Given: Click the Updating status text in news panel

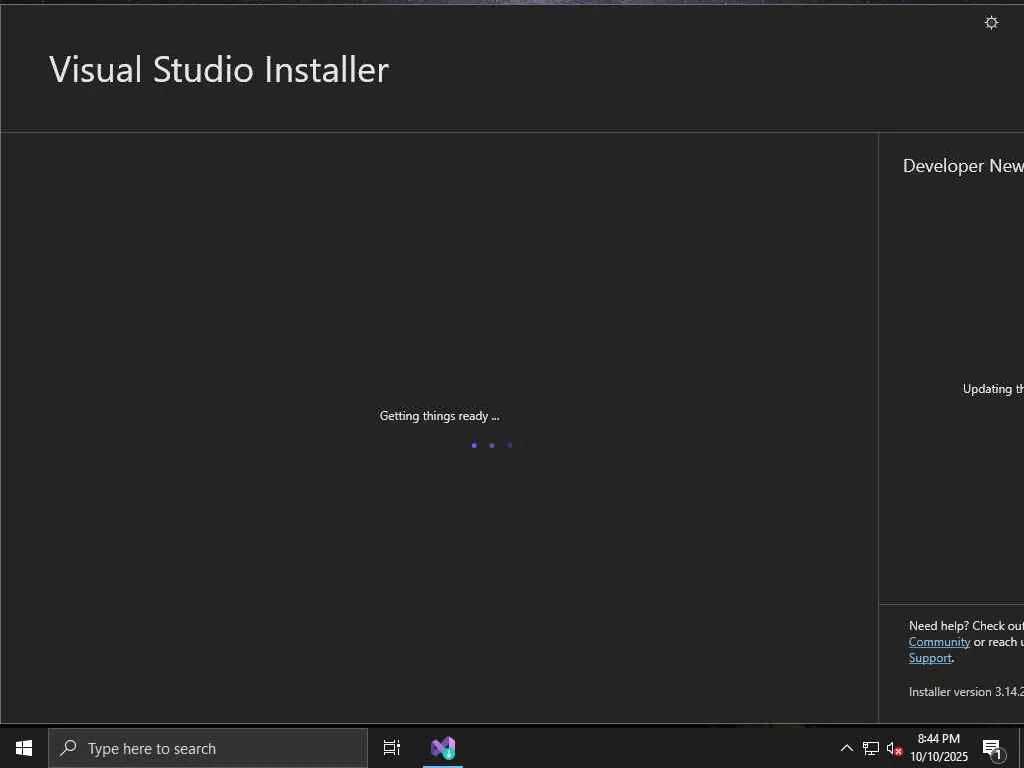Looking at the screenshot, I should 993,389.
